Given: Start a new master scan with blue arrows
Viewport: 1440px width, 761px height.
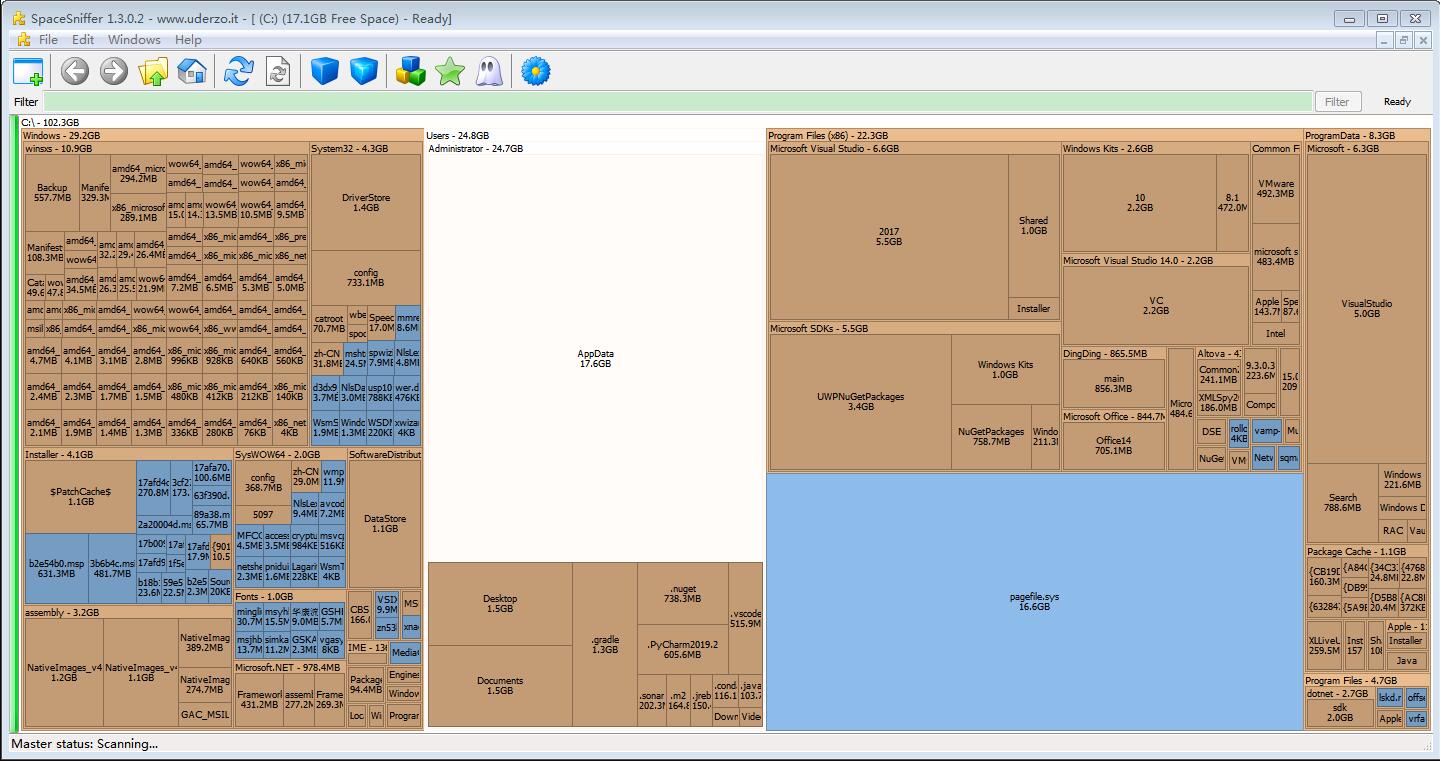Looking at the screenshot, I should pos(238,72).
